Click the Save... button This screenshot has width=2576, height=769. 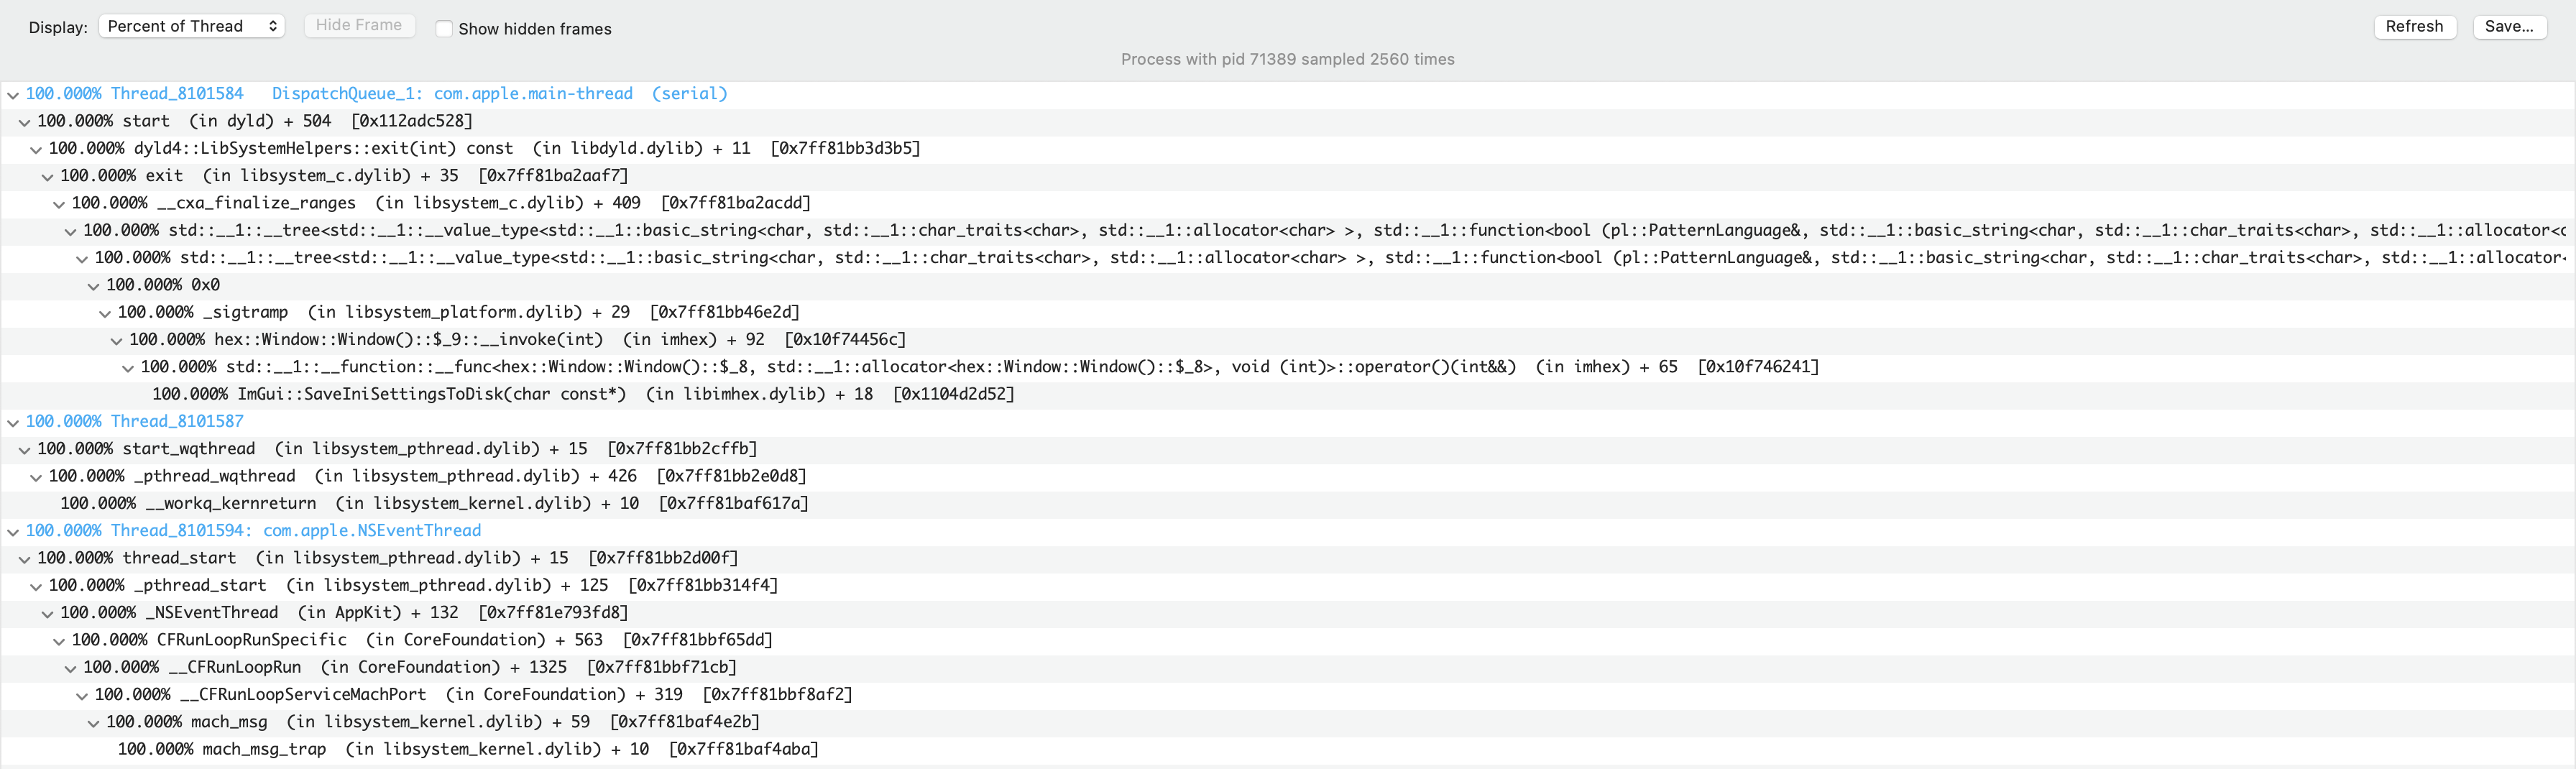coord(2509,26)
